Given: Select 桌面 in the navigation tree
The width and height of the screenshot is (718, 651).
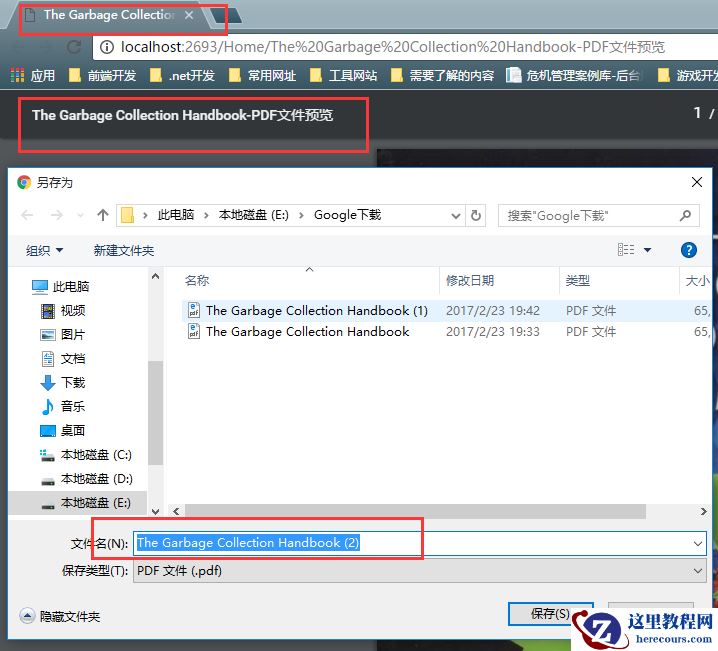Looking at the screenshot, I should [63, 430].
